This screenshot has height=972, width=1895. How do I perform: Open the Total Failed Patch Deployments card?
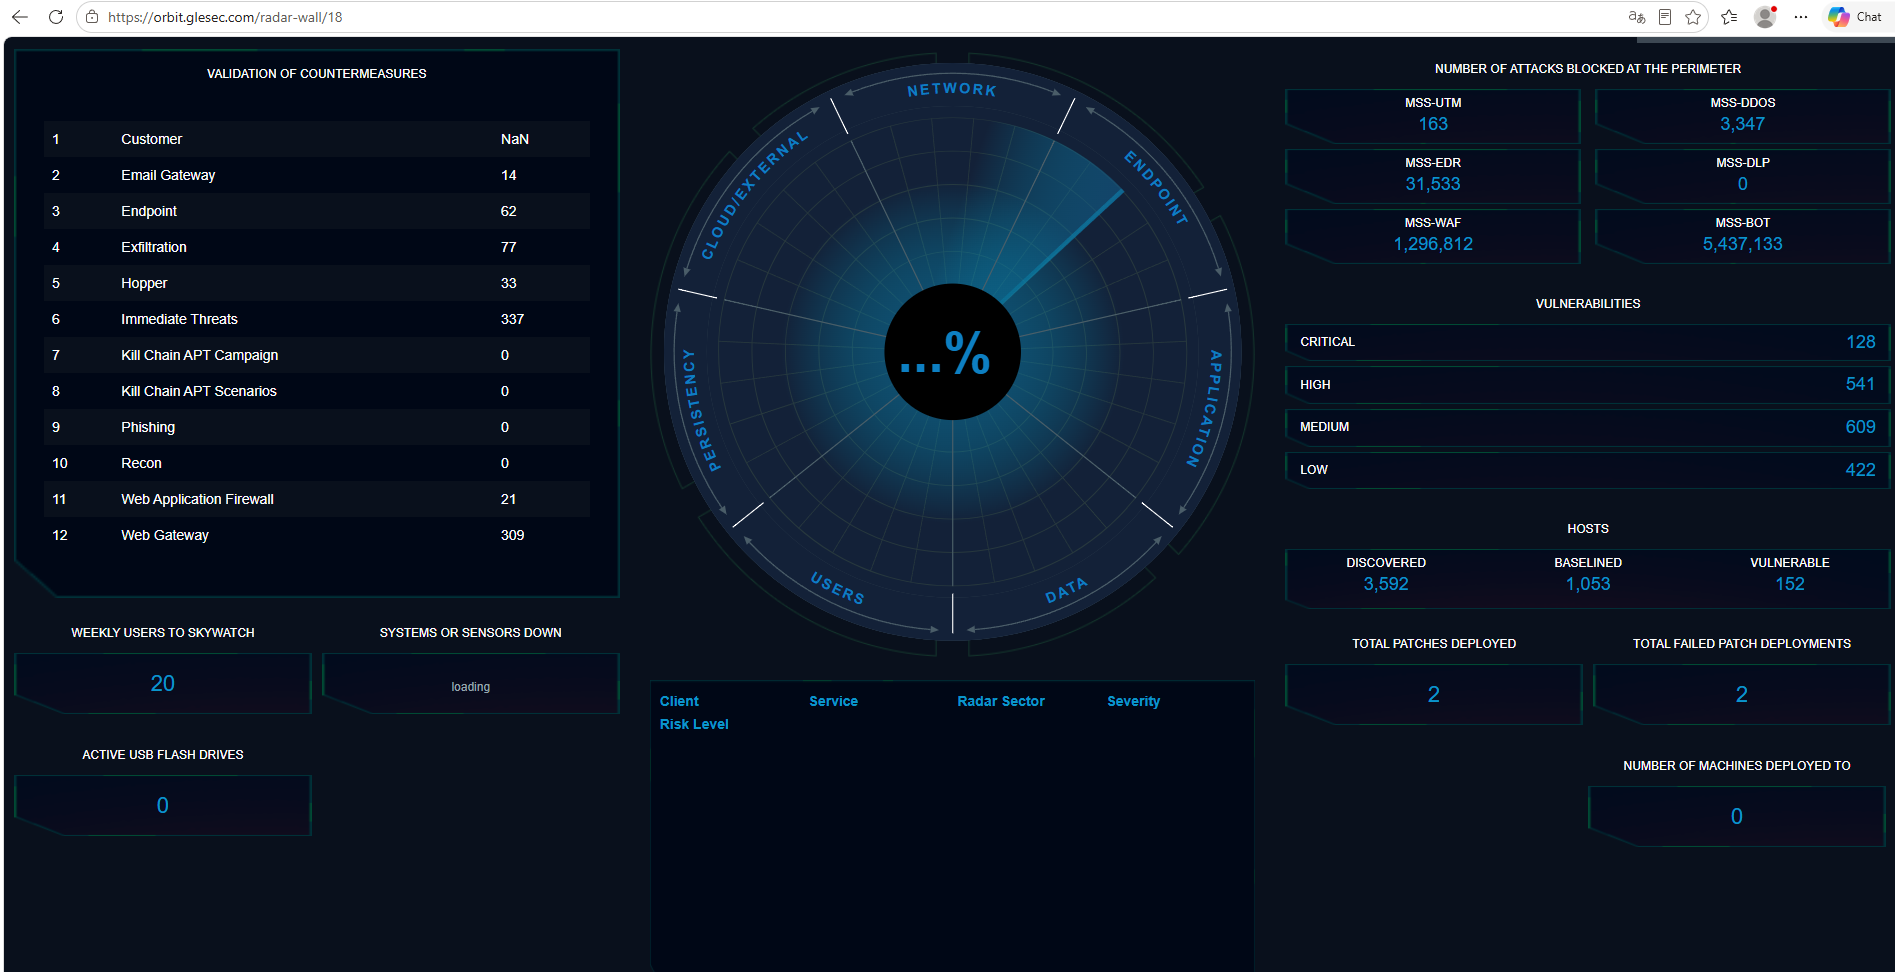click(x=1741, y=695)
